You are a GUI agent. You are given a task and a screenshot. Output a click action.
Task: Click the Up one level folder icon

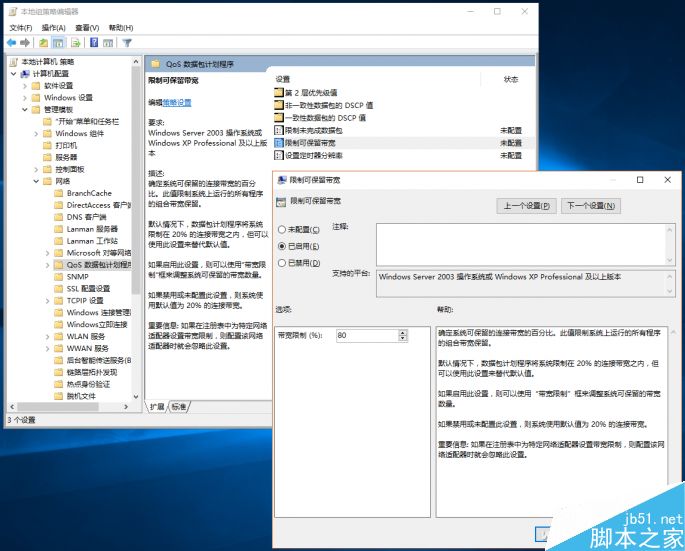point(45,43)
